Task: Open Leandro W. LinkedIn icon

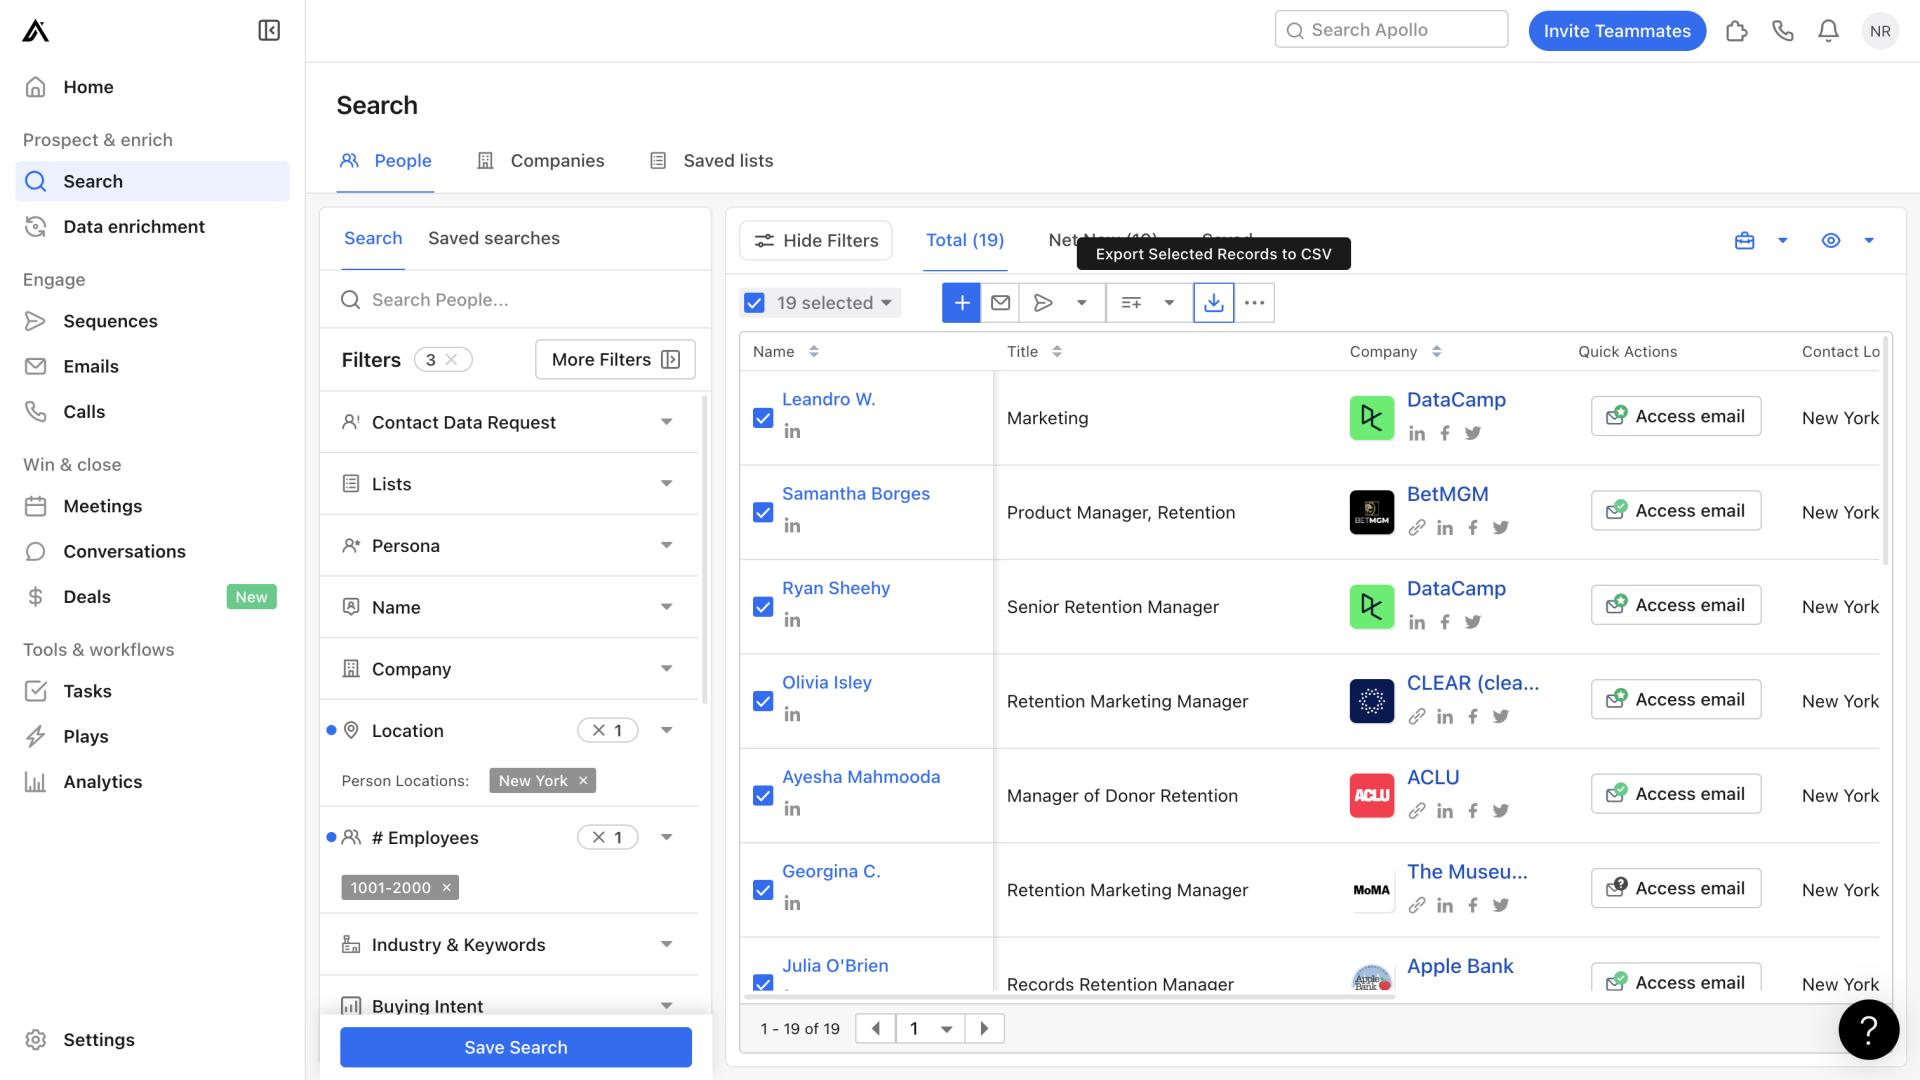Action: (x=792, y=431)
